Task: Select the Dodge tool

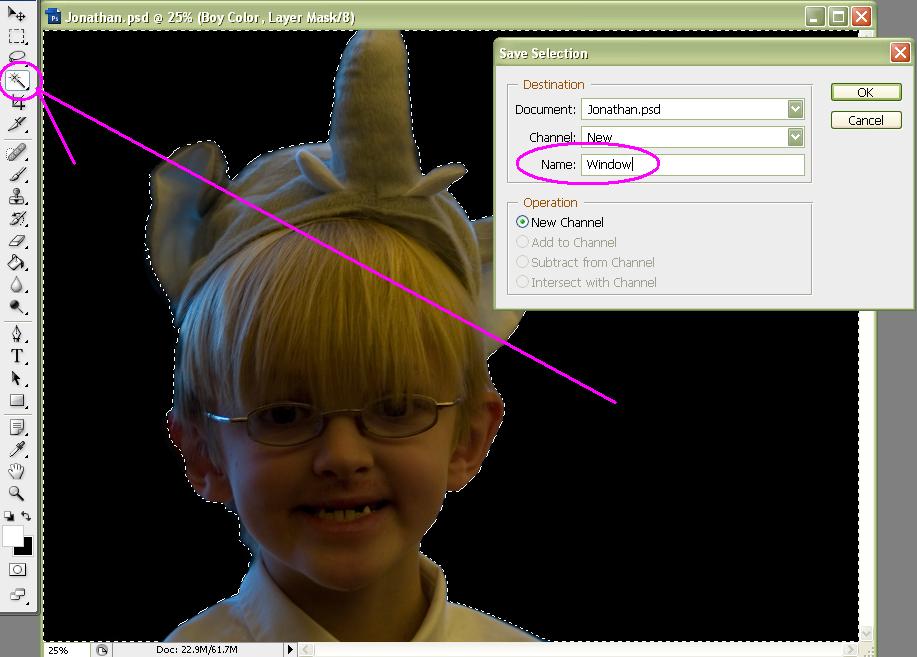Action: [16, 307]
